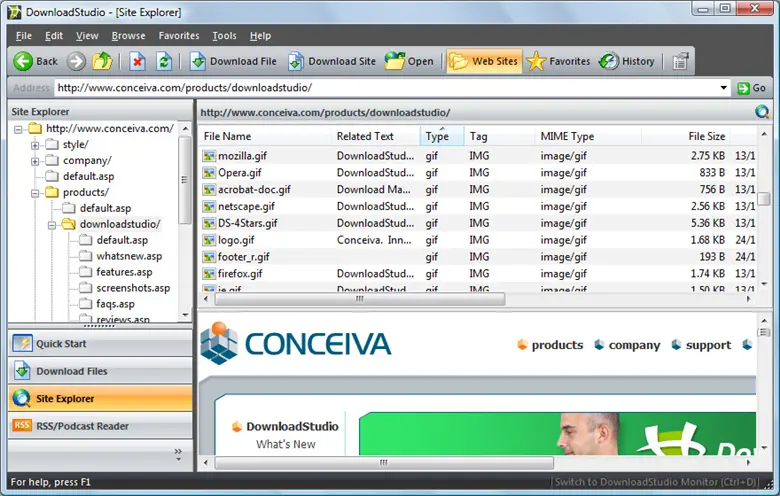Click the DS-4Stars.gif file icon
Screen dimensions: 780x496
[x=208, y=223]
